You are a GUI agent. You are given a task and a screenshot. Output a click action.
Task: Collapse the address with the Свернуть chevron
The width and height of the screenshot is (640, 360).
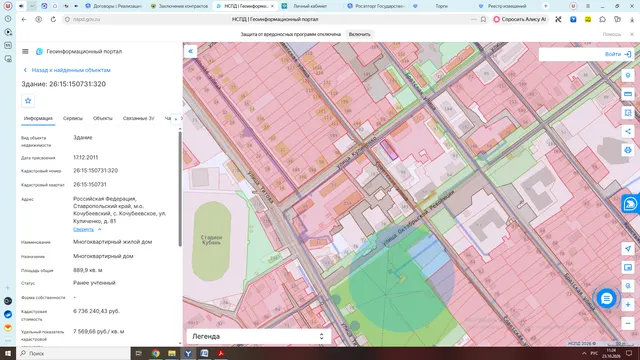[x=100, y=229]
